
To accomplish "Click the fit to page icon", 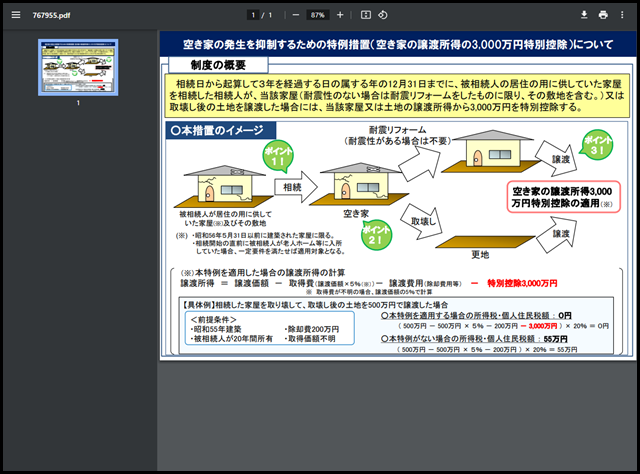I will pyautogui.click(x=366, y=15).
